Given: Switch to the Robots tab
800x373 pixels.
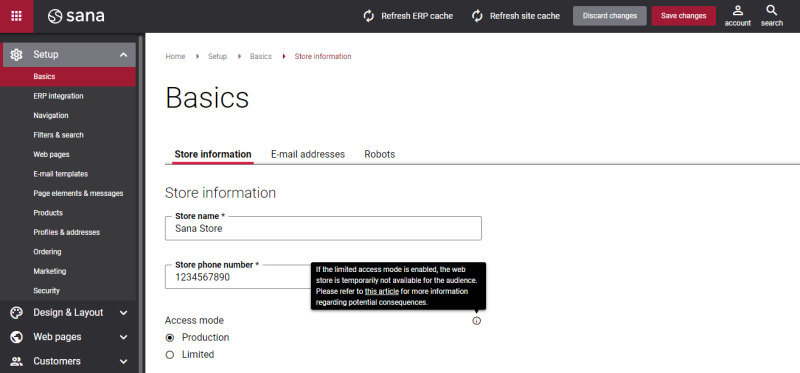Looking at the screenshot, I should coord(380,154).
